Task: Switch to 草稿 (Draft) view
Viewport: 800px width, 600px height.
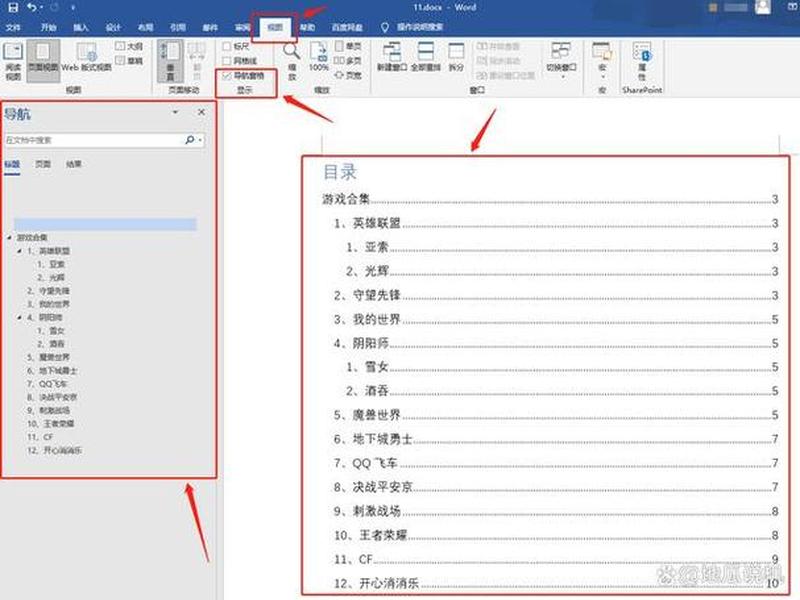Action: pyautogui.click(x=129, y=61)
